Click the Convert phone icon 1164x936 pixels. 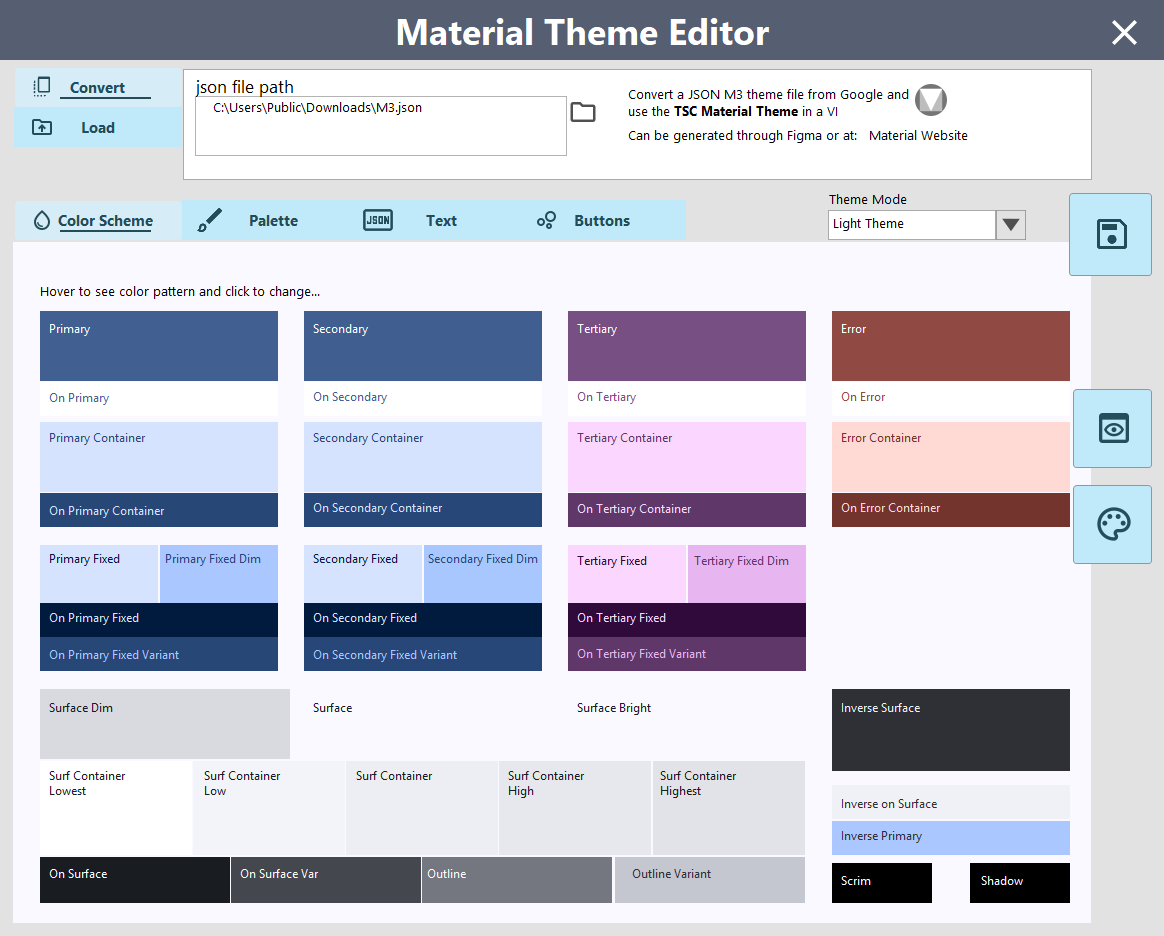42,87
